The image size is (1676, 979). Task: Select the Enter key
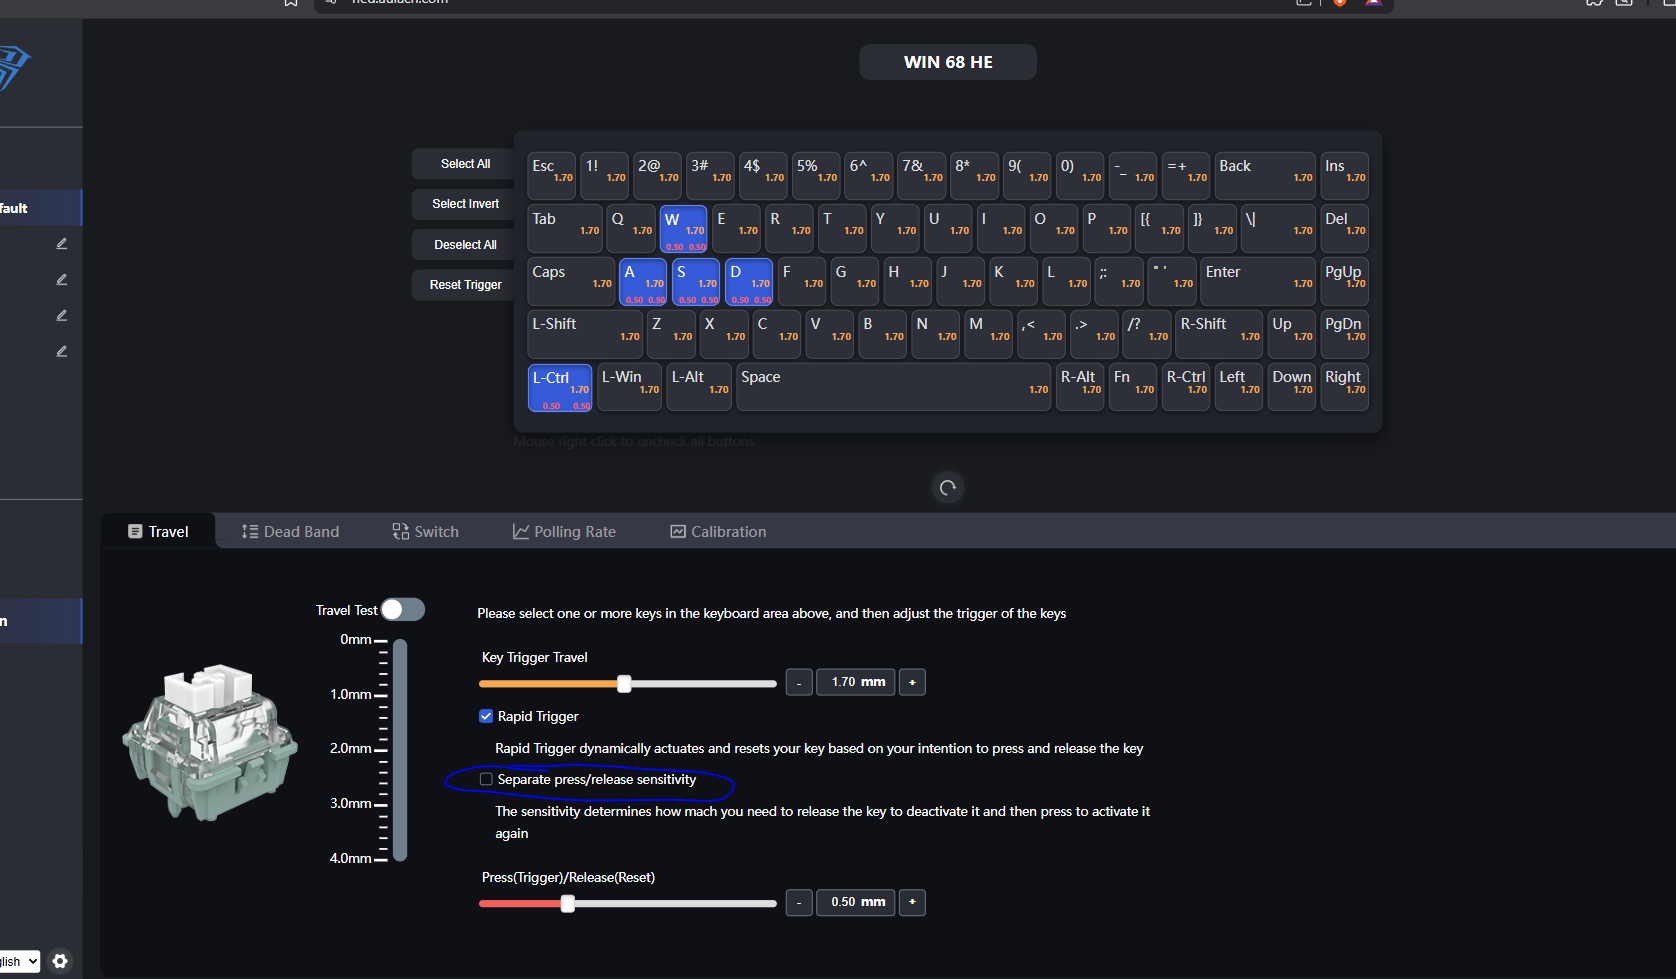1258,282
